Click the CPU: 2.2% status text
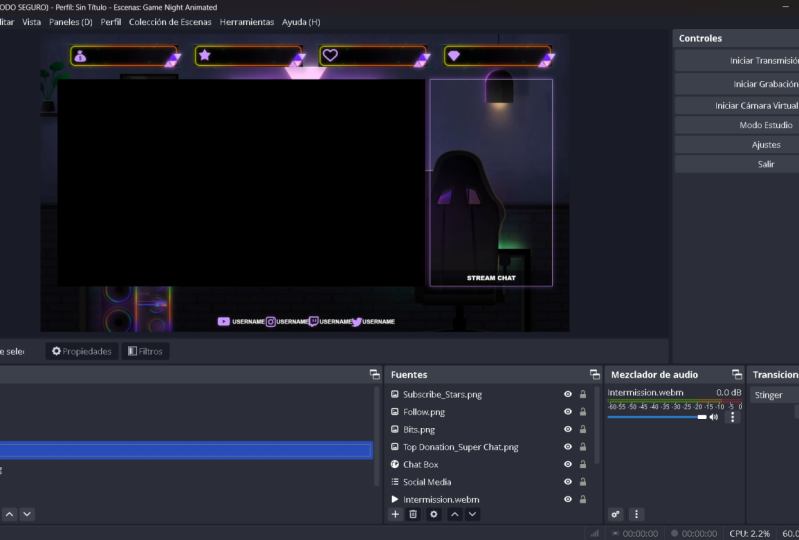The height and width of the screenshot is (540, 799). click(x=749, y=533)
